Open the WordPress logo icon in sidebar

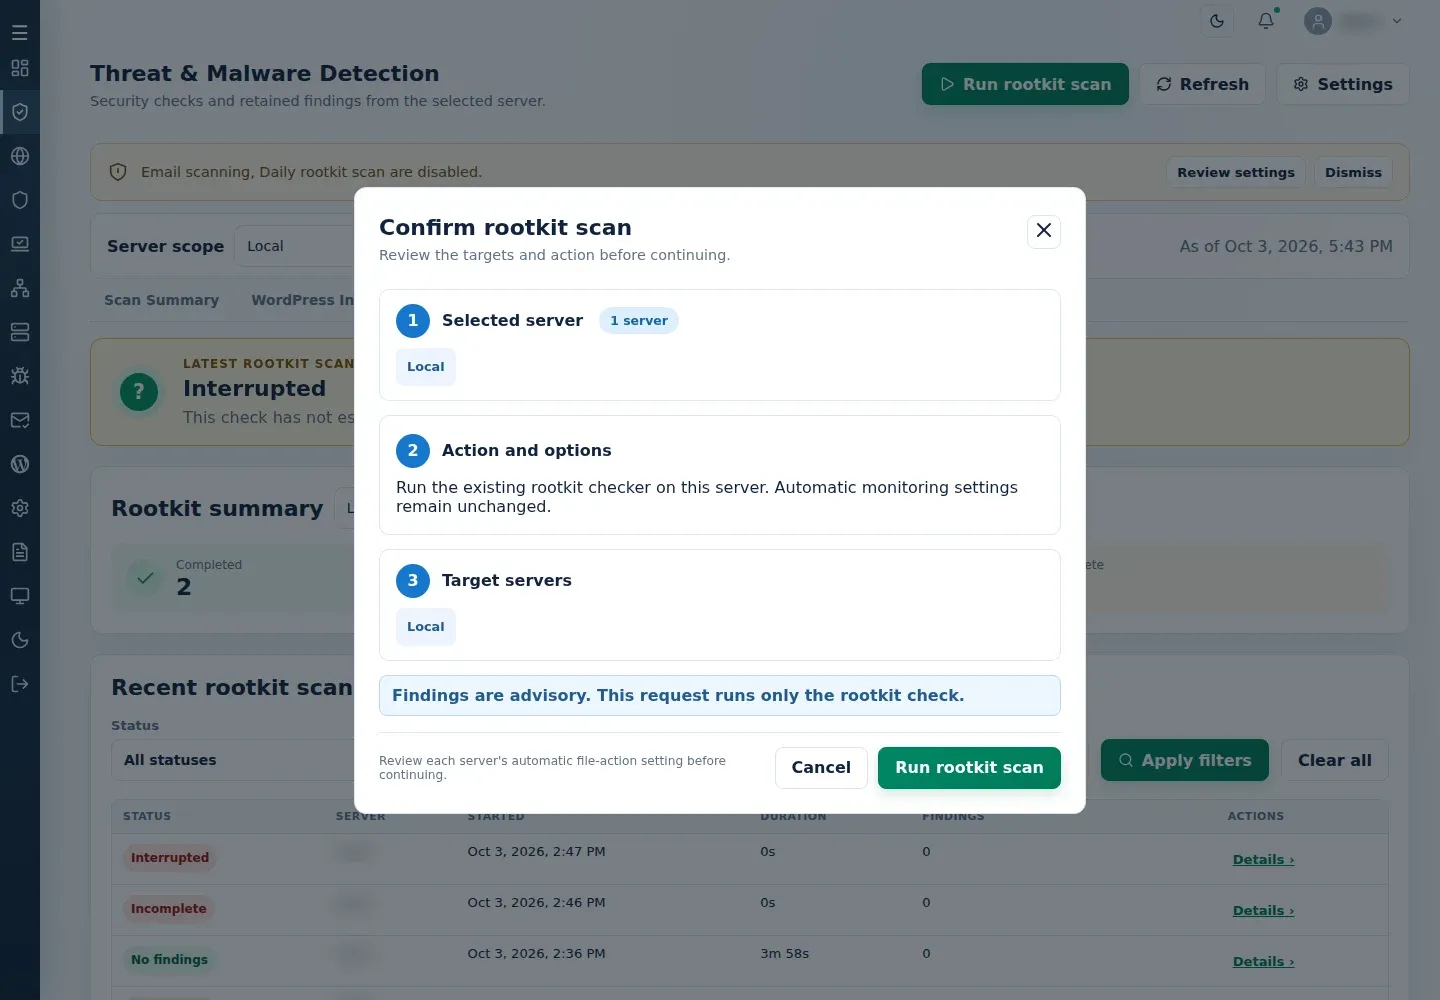pos(20,464)
